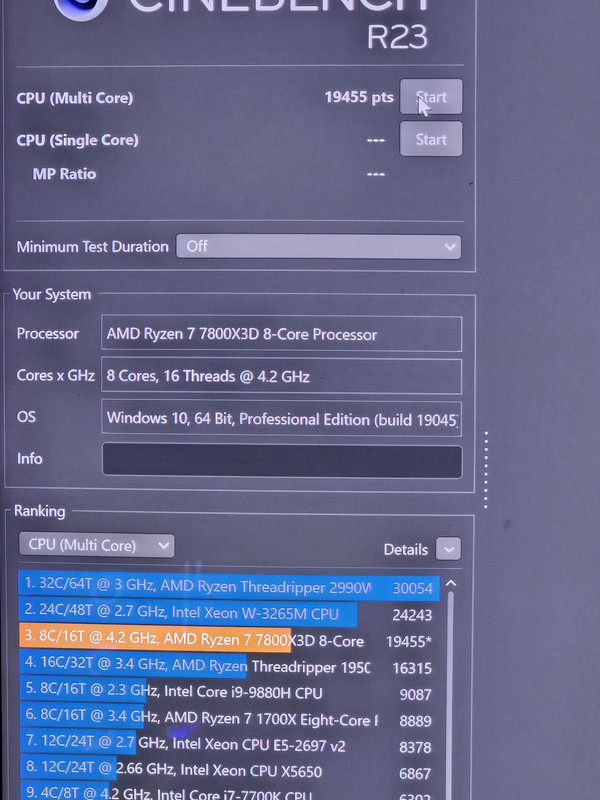Screen dimensions: 600x800
Task: Click the vertical dotted panel splitter handle
Action: click(x=486, y=469)
